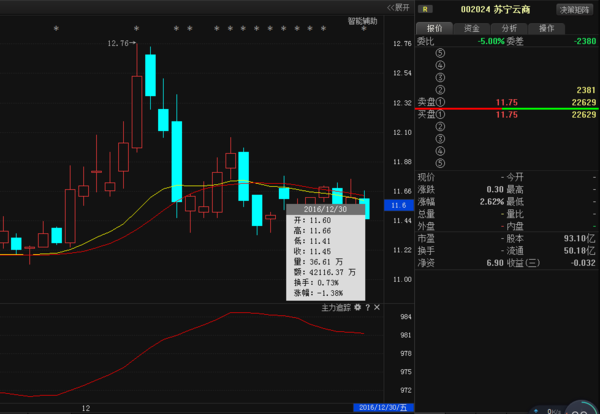Click the star marker above the 12.76 candle
Image resolution: width=600 pixels, height=414 pixels.
pyautogui.click(x=136, y=29)
